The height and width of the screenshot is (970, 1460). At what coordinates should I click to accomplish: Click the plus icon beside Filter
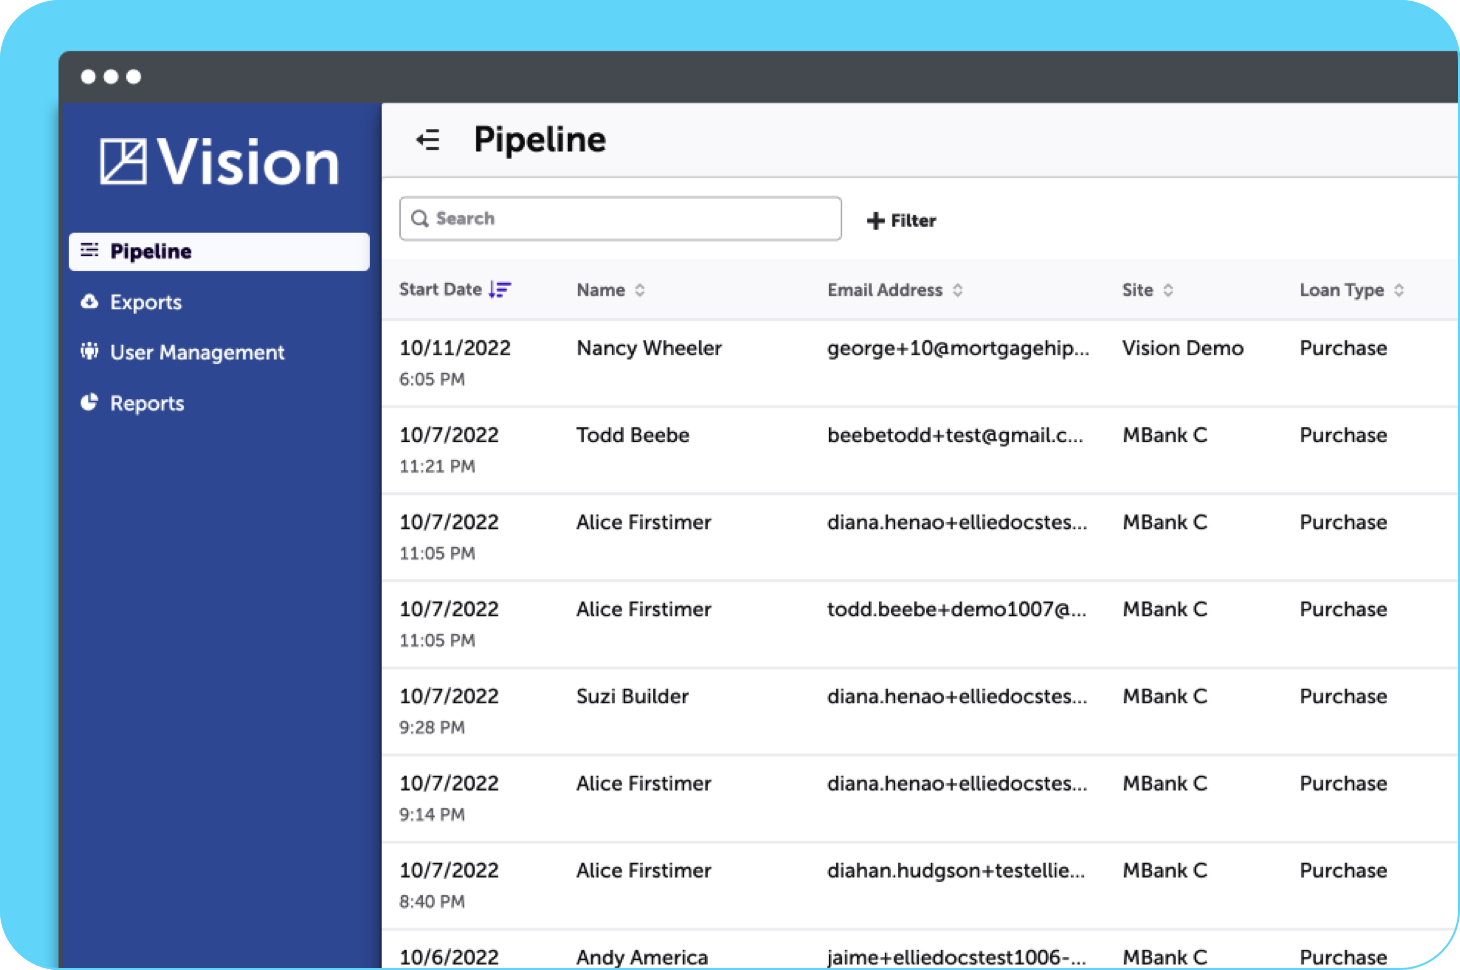coord(875,221)
